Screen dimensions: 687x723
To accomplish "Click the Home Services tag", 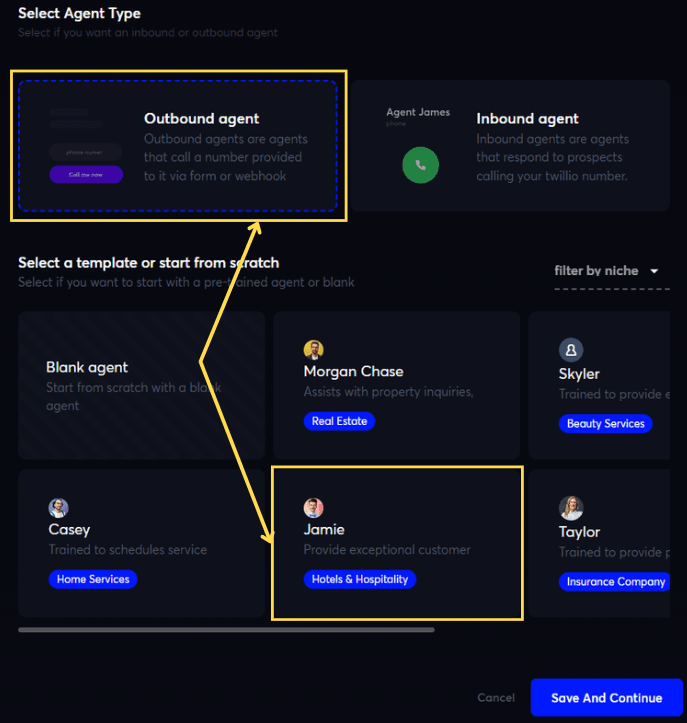I will point(93,579).
